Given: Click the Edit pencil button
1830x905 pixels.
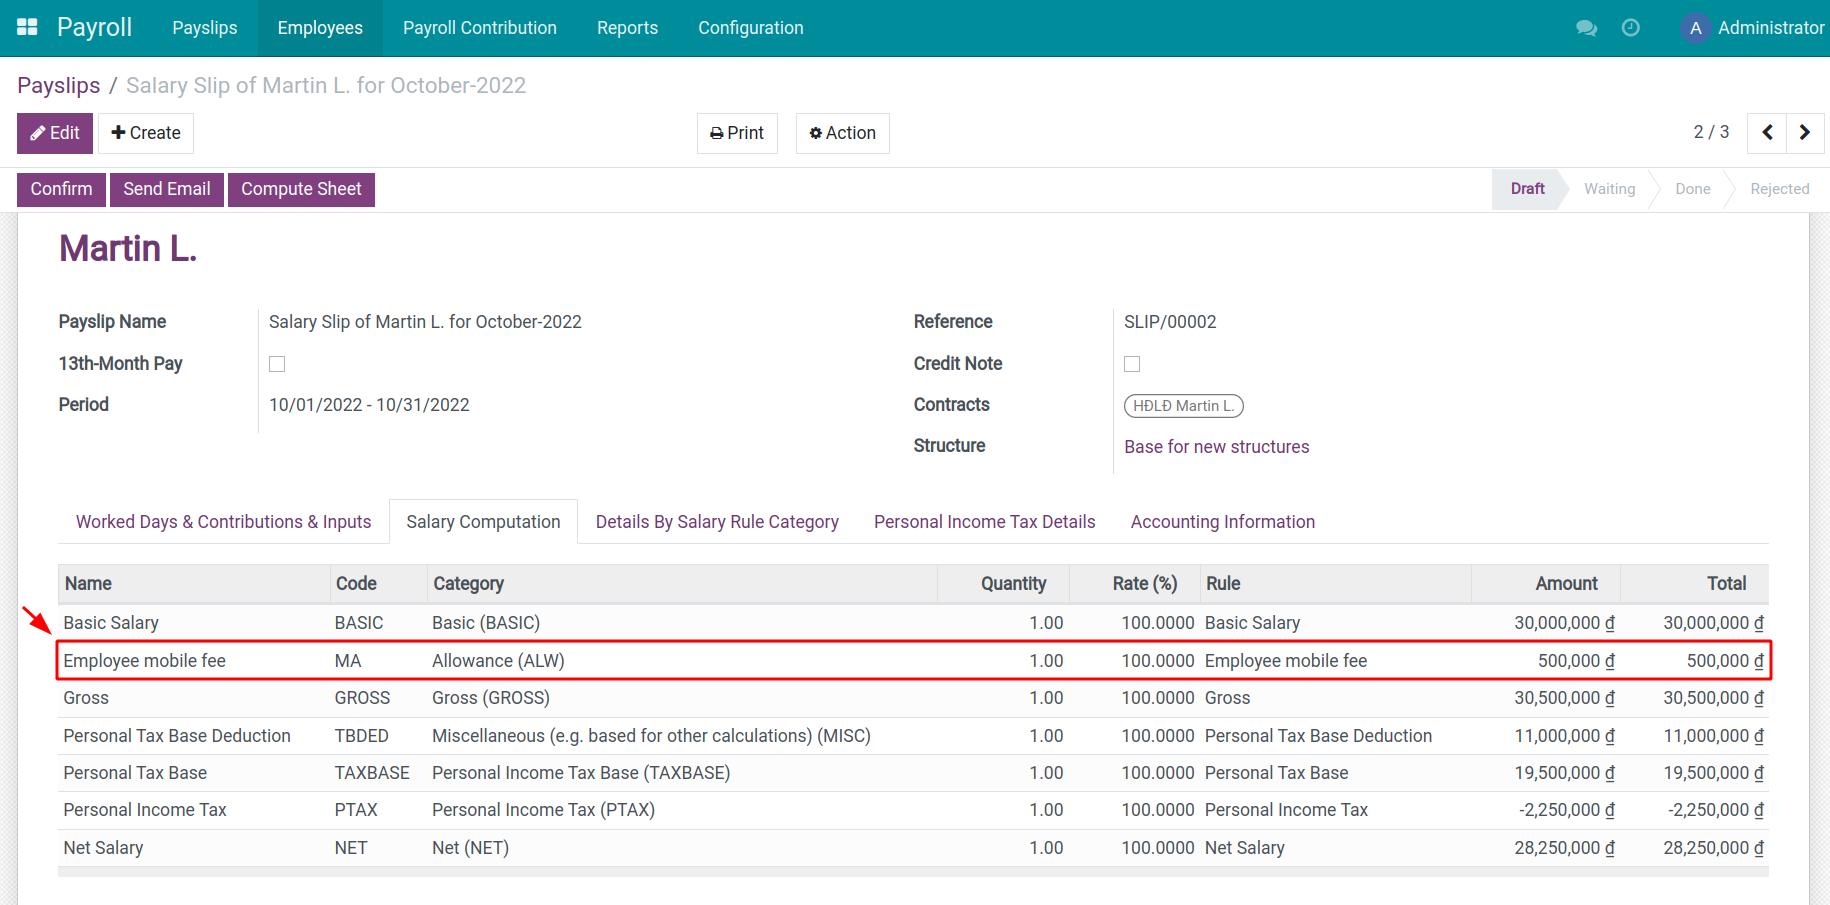Looking at the screenshot, I should pyautogui.click(x=54, y=132).
